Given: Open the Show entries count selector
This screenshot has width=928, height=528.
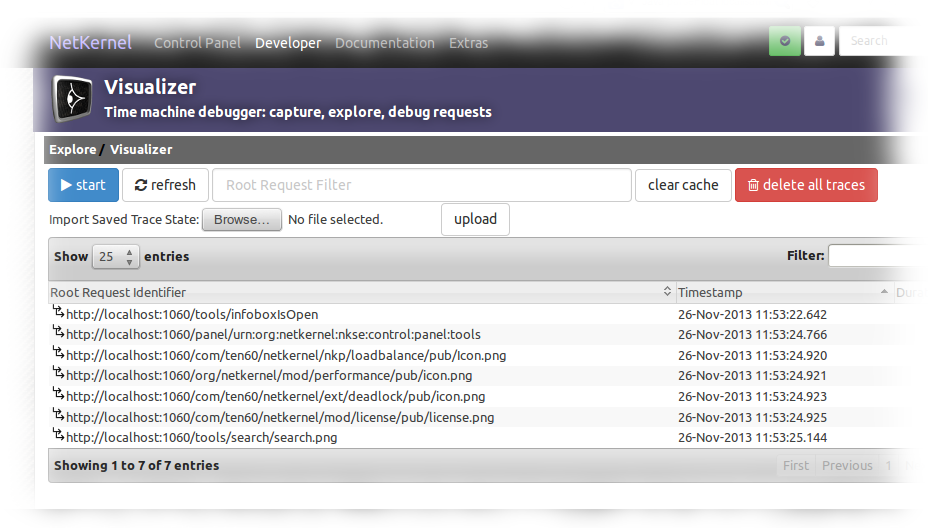Looking at the screenshot, I should click(x=116, y=256).
